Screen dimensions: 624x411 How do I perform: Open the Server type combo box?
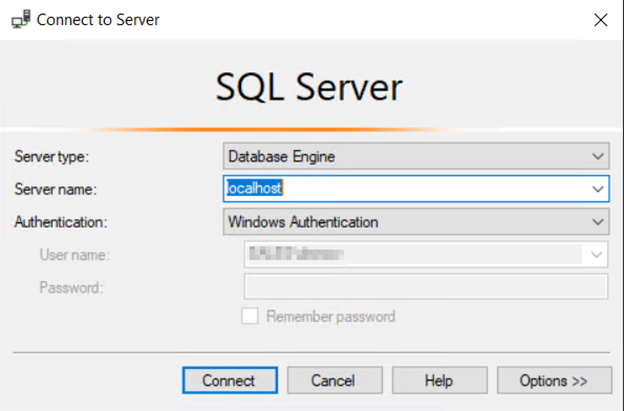(x=405, y=156)
